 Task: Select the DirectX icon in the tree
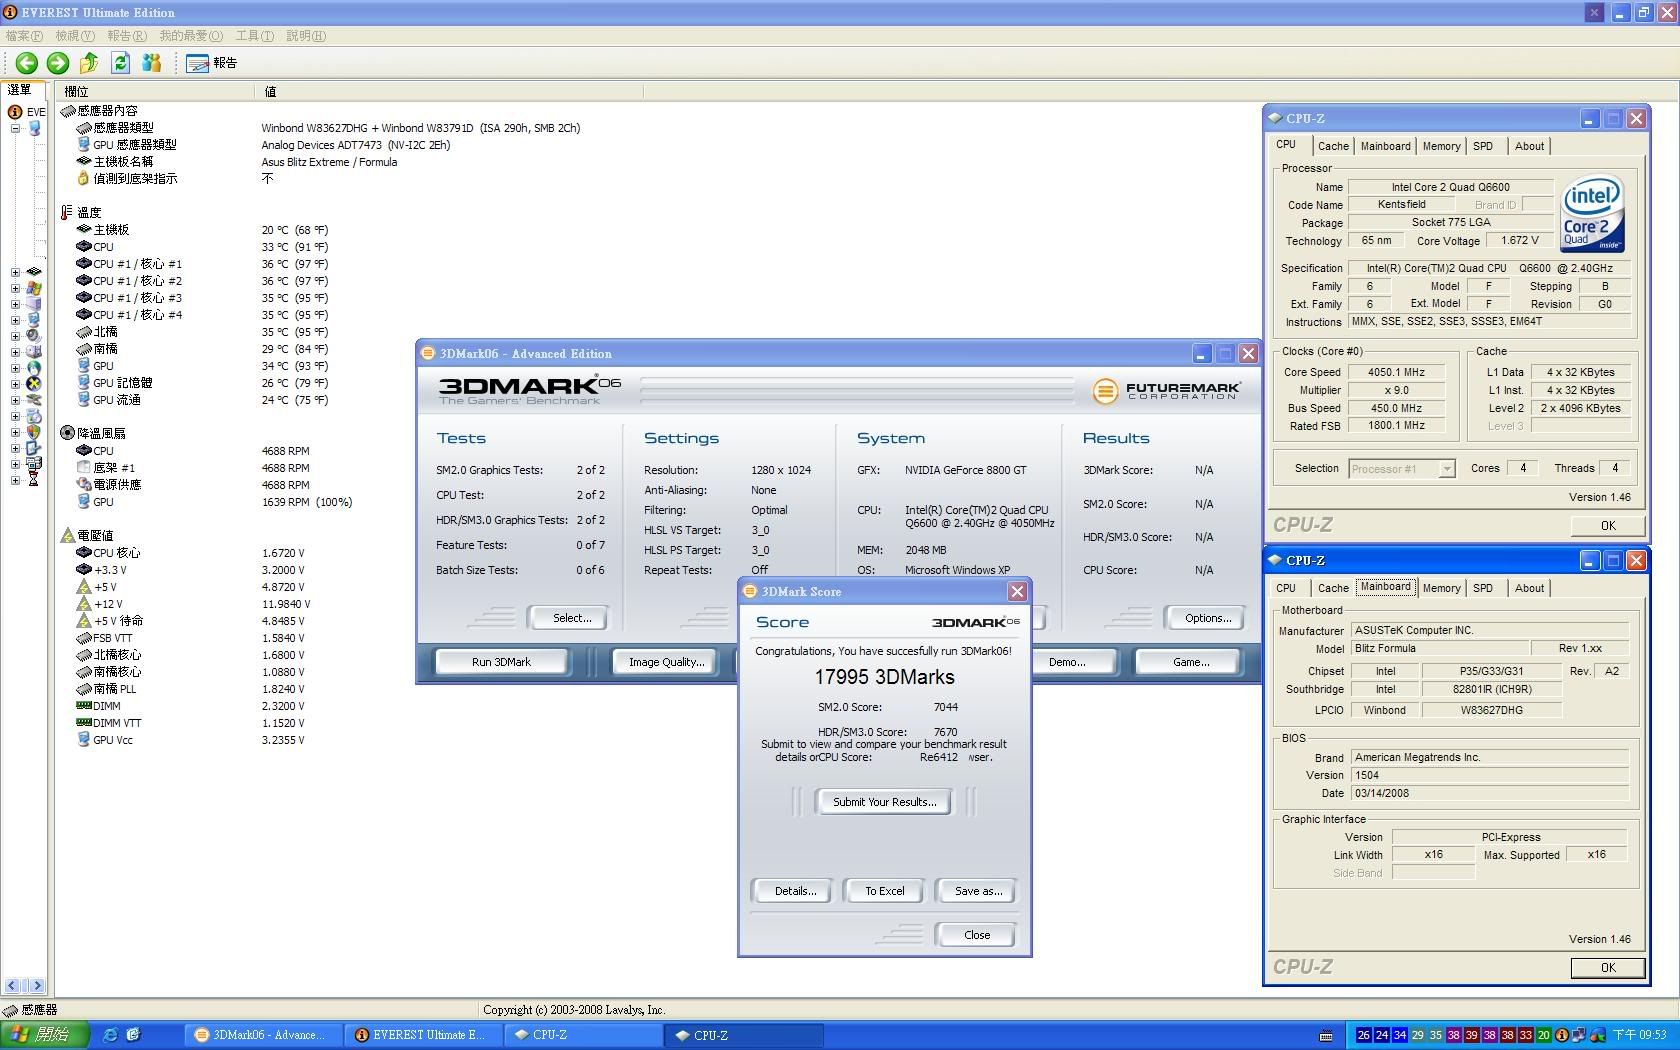coord(34,384)
